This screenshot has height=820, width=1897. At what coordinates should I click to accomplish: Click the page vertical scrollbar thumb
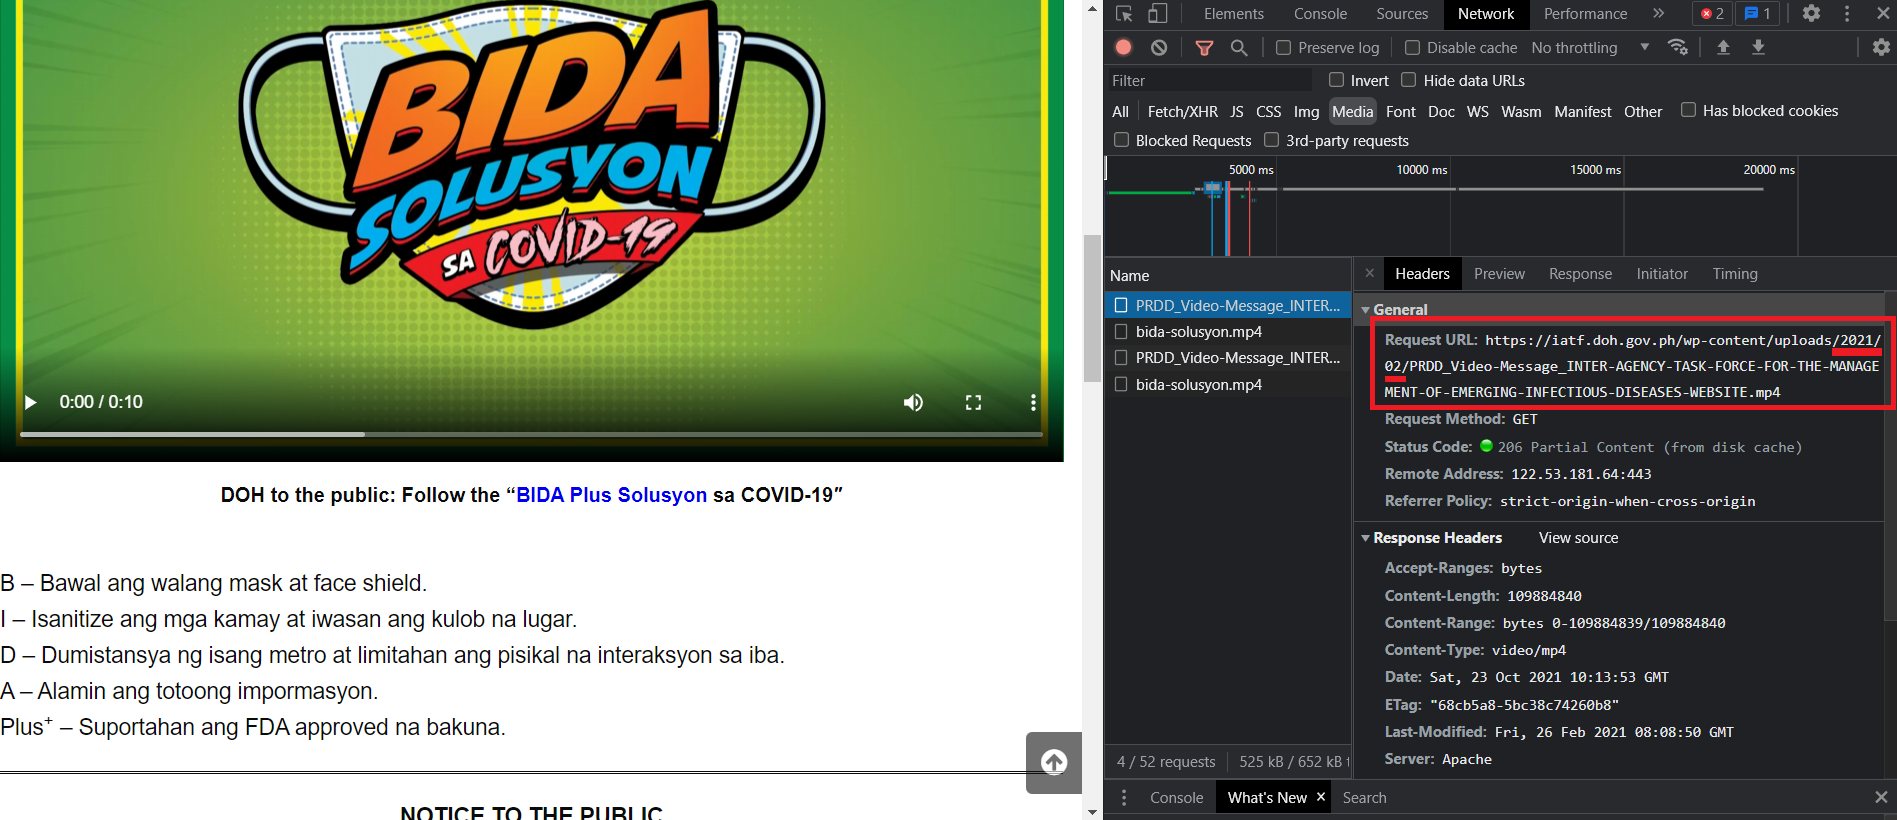1092,308
